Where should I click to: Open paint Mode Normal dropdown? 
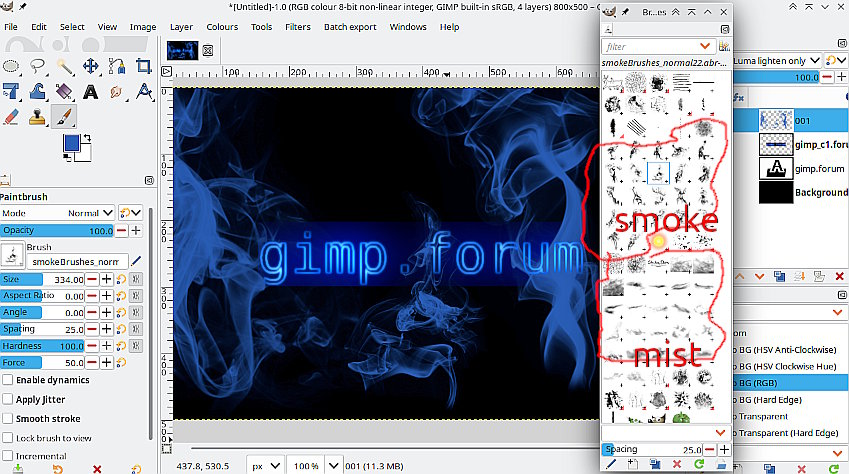(57, 213)
